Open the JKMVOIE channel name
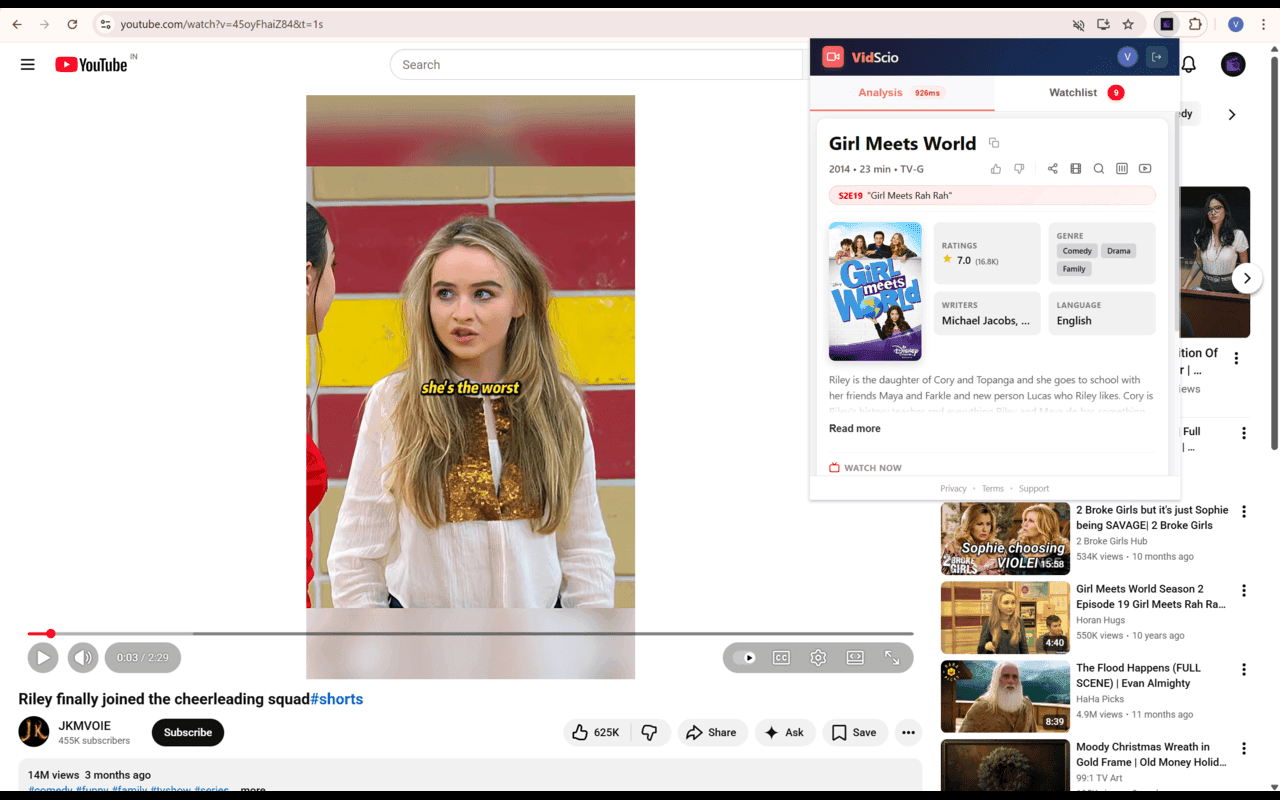 tap(85, 726)
